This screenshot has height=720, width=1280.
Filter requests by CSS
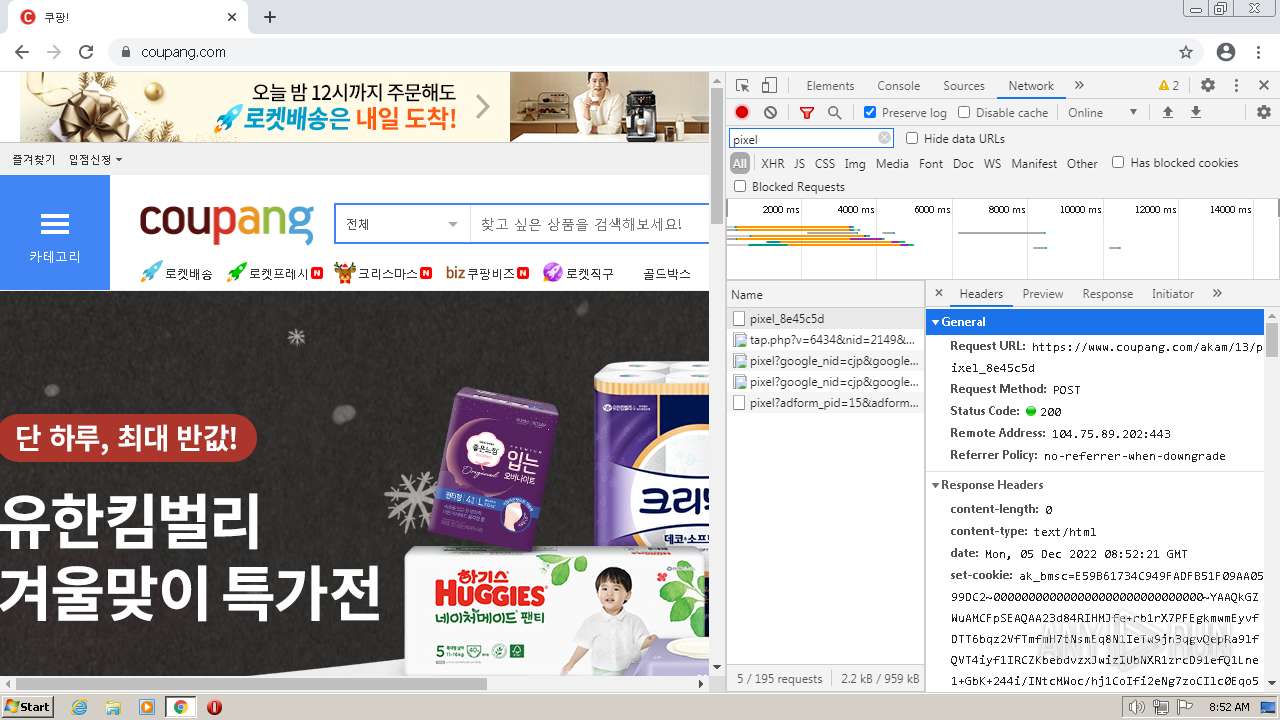click(825, 164)
